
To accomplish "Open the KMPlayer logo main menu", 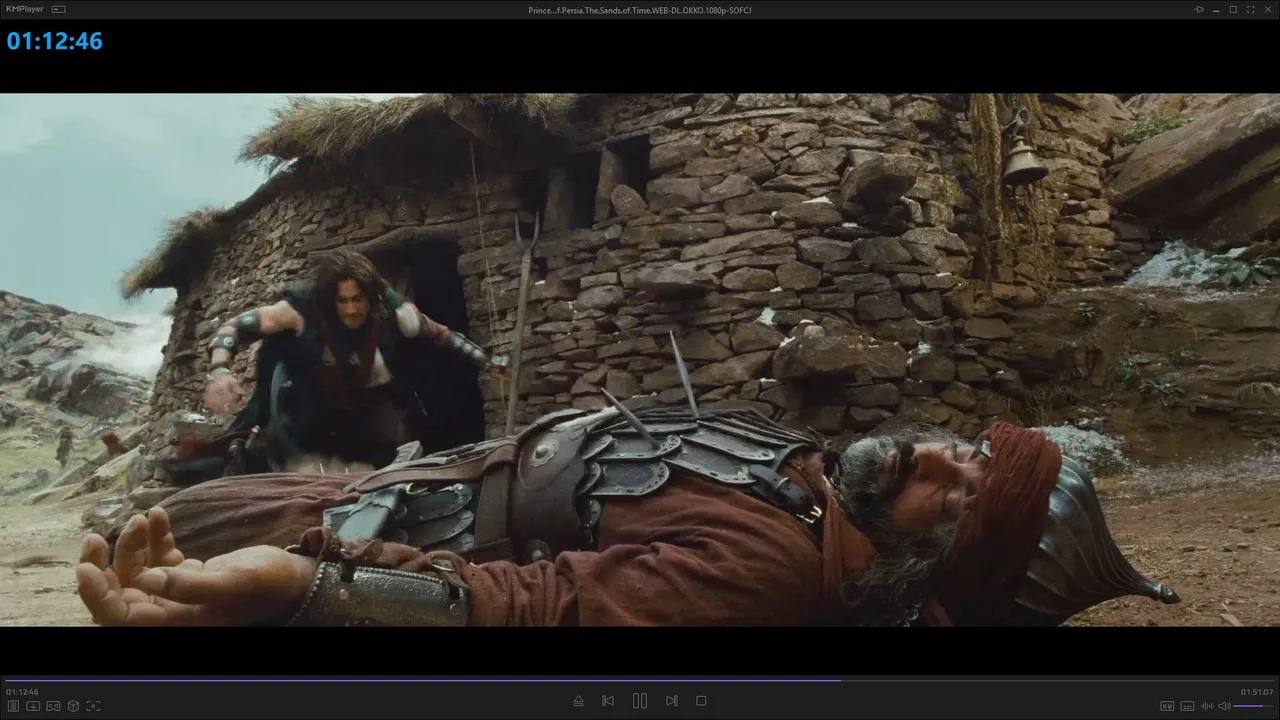I will tap(26, 9).
